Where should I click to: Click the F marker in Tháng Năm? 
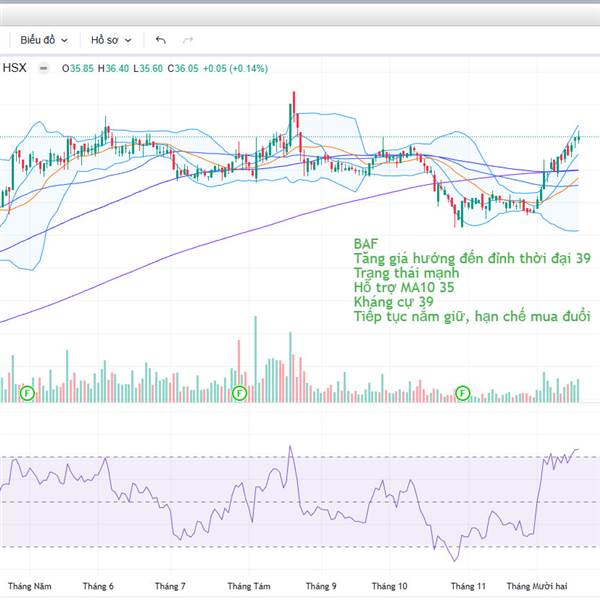click(27, 393)
